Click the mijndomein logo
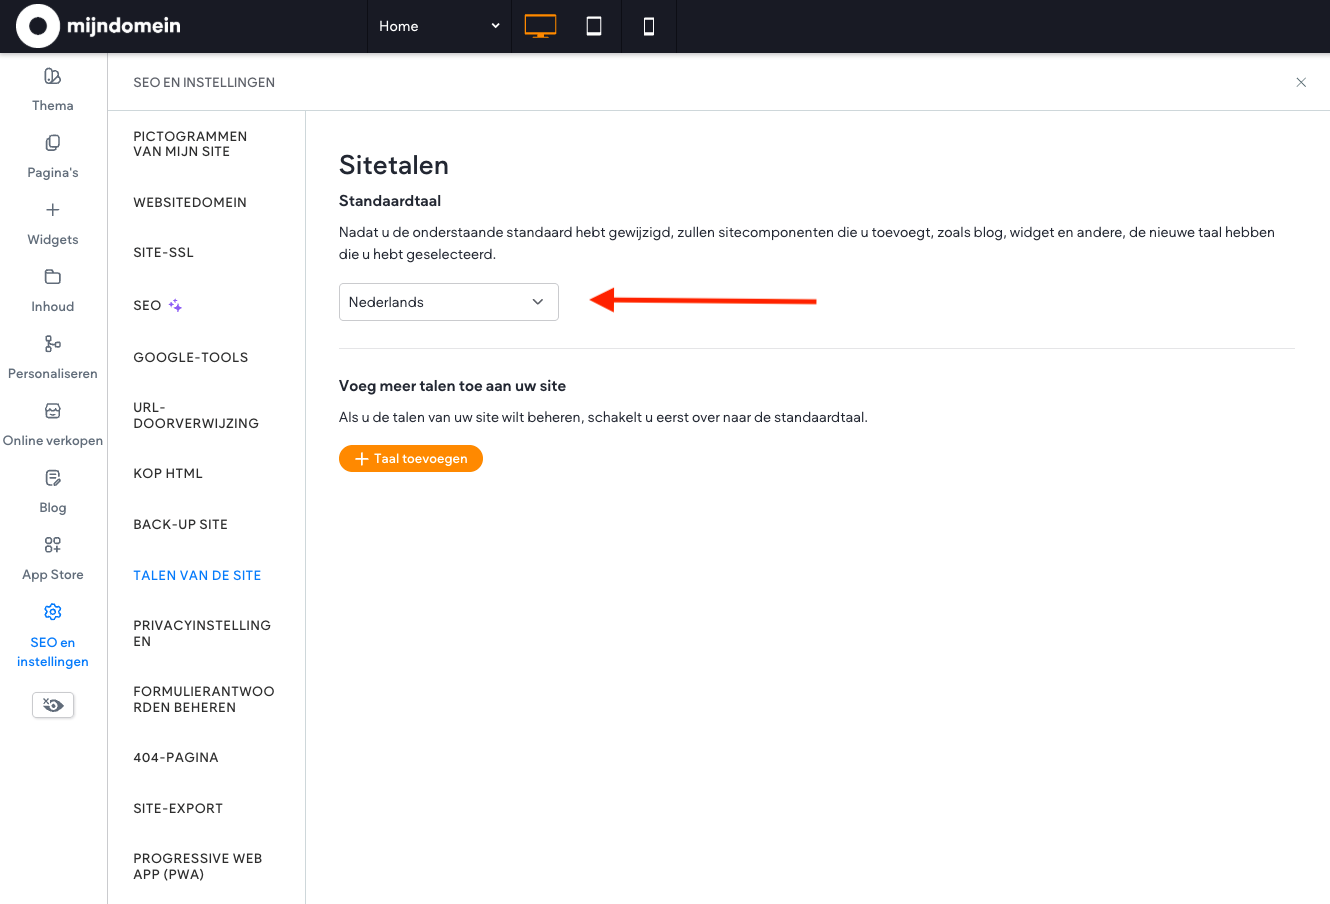 coord(99,26)
